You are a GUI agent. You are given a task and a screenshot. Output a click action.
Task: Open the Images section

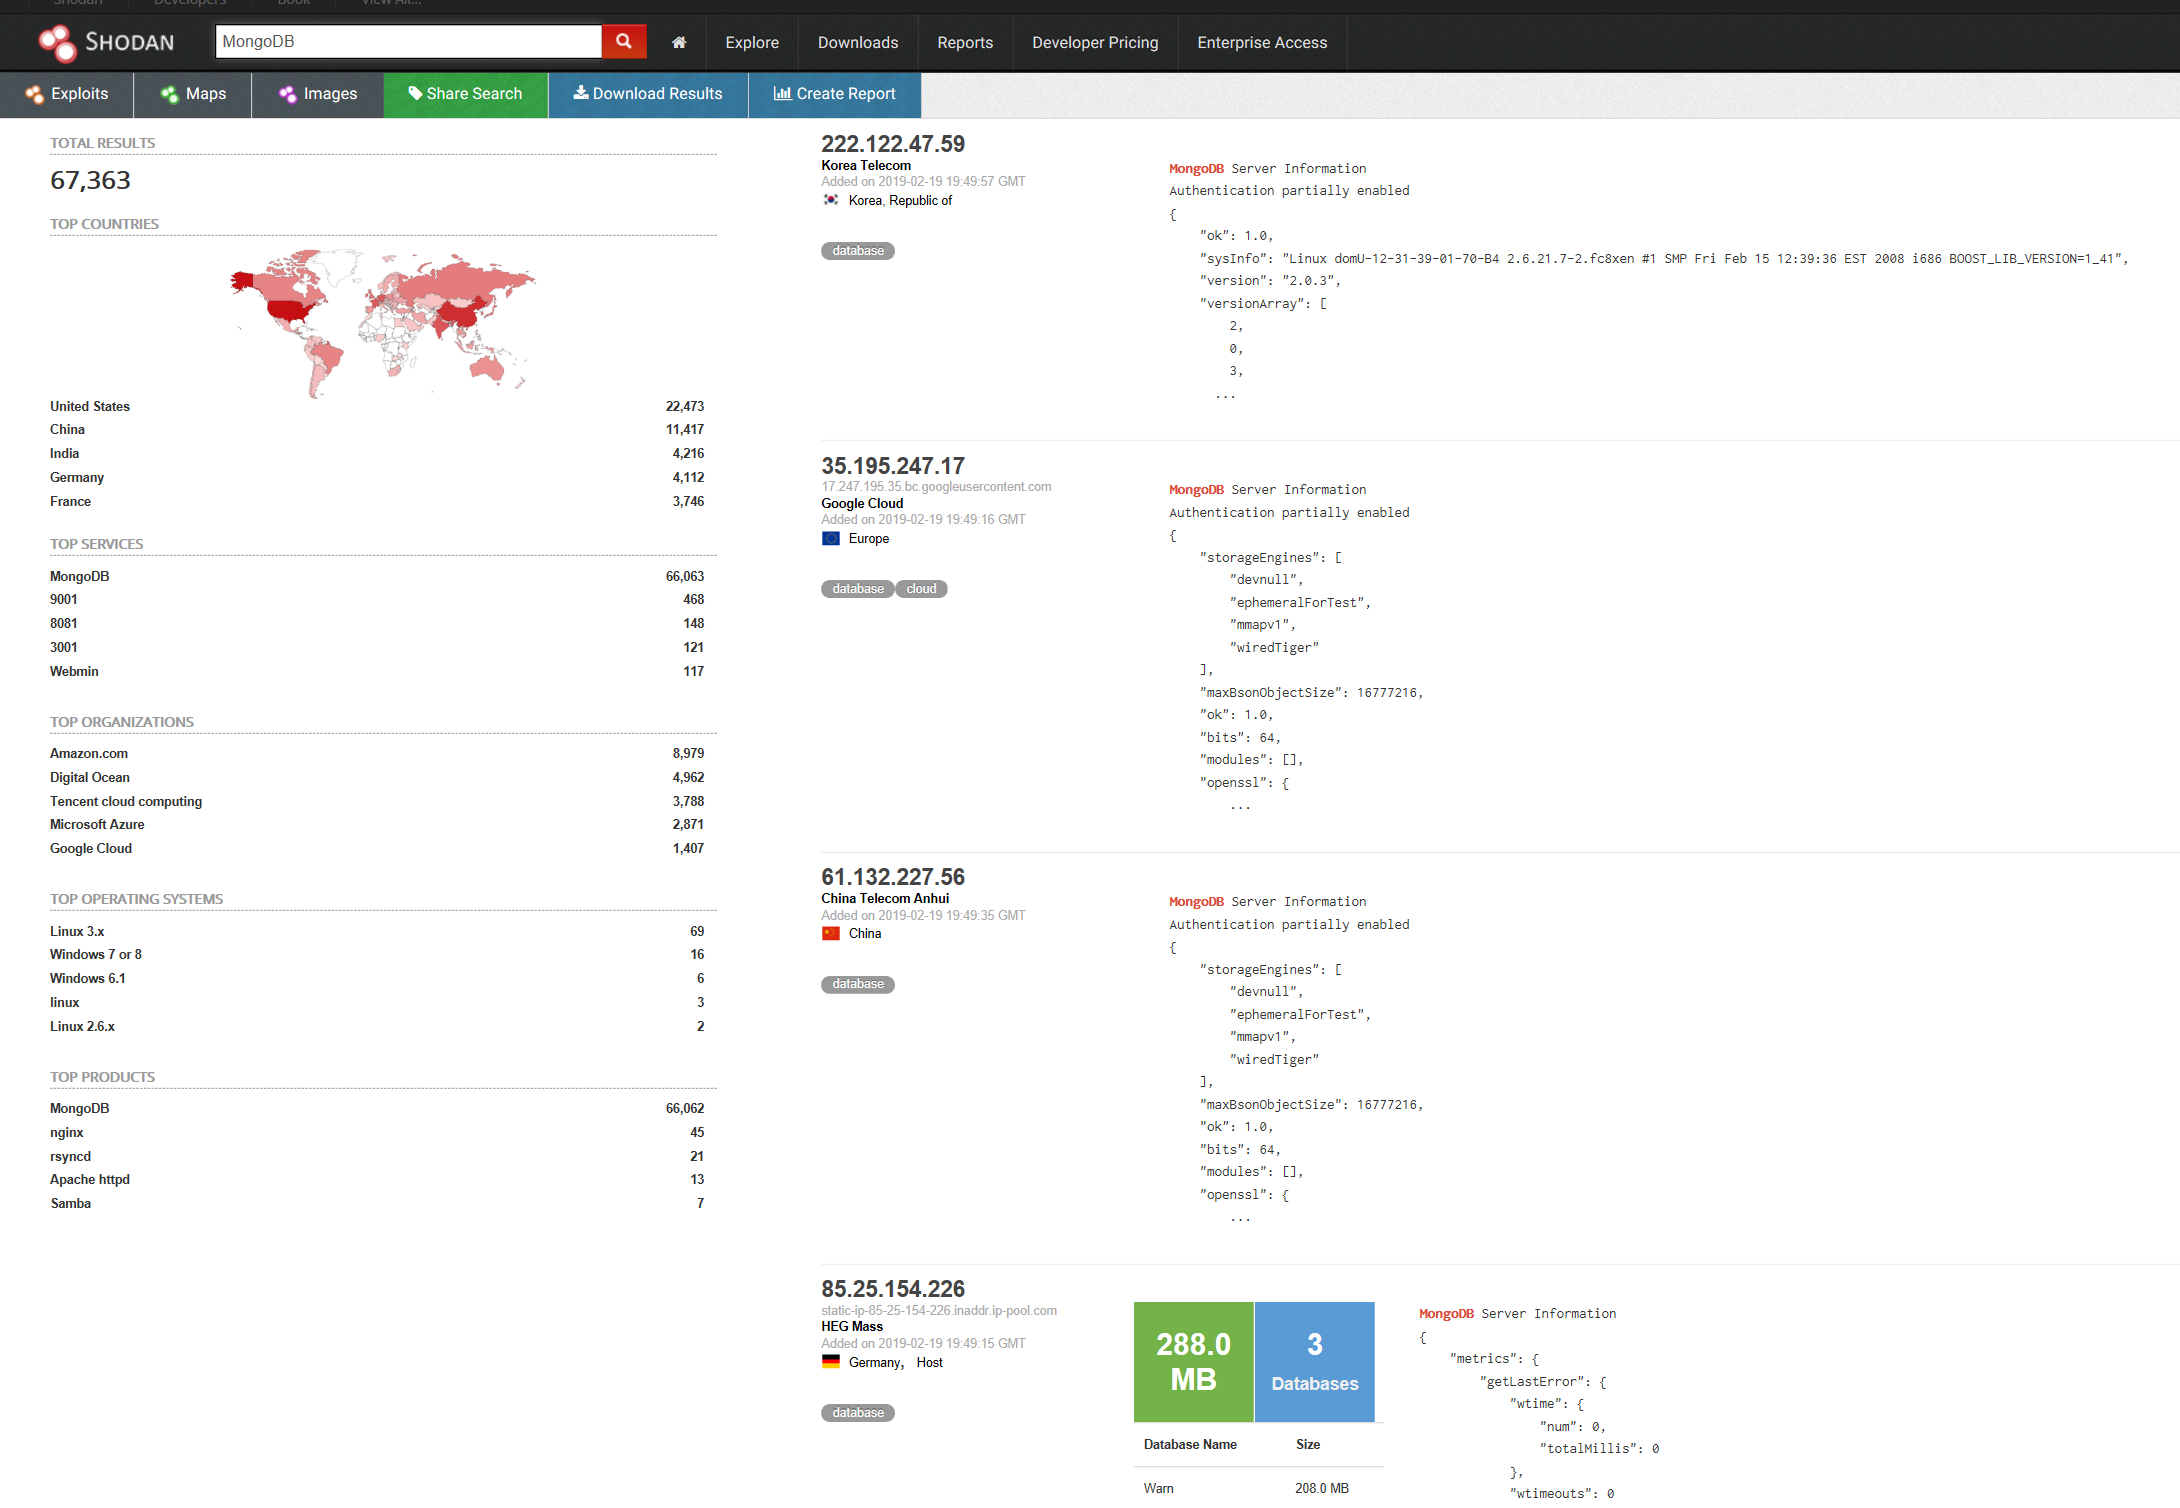pos(318,94)
